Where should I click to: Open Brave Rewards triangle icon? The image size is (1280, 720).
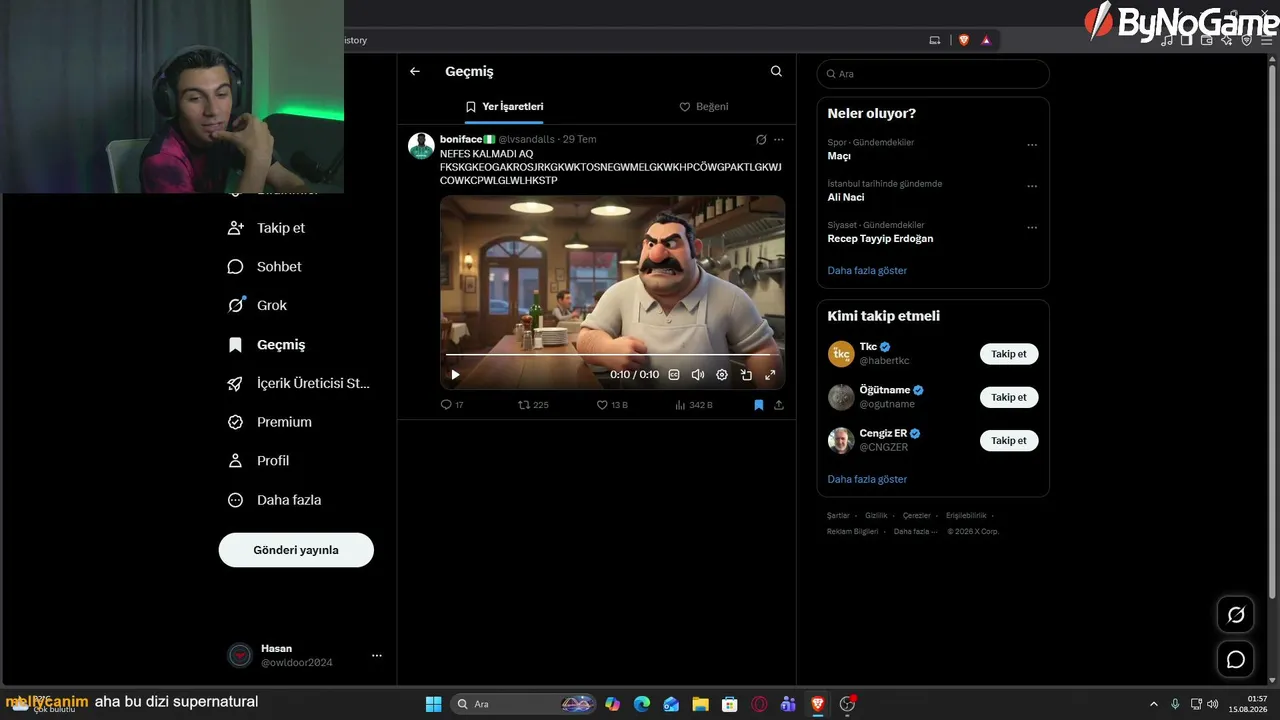coord(986,40)
